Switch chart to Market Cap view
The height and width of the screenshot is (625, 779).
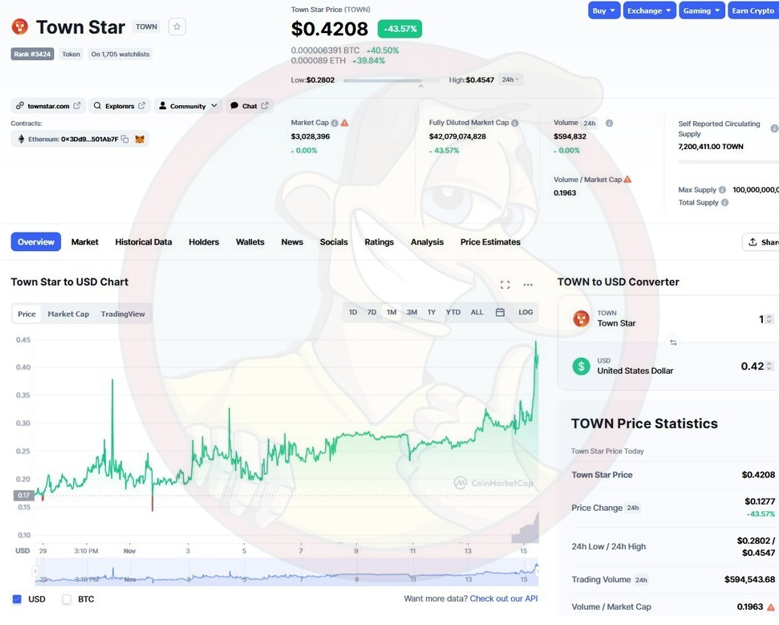(68, 314)
